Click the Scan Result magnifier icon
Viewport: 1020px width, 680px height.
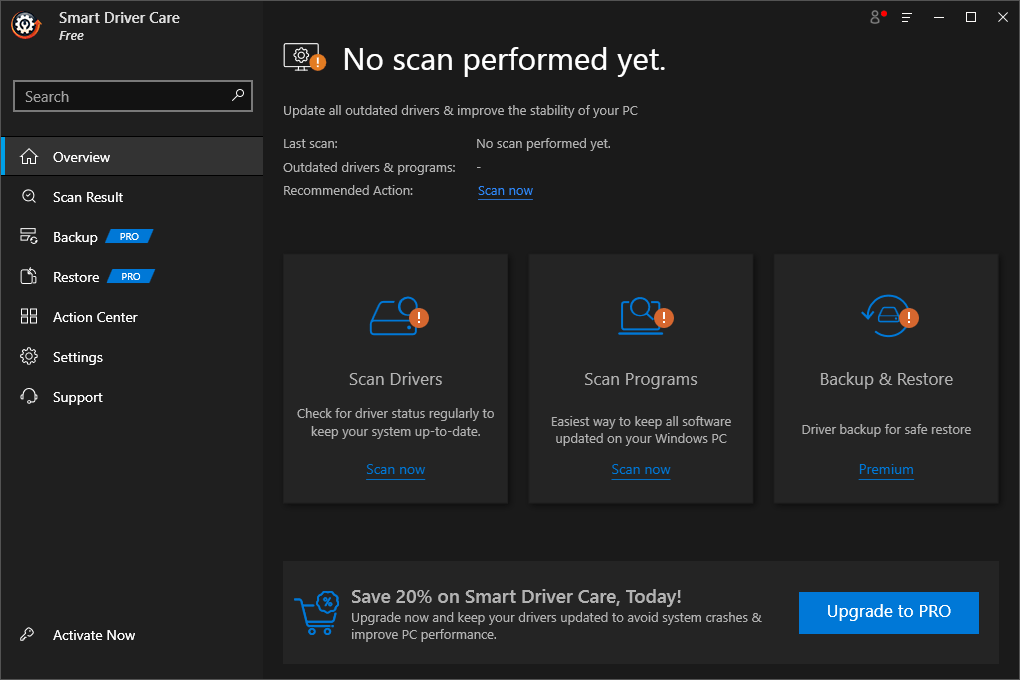29,197
